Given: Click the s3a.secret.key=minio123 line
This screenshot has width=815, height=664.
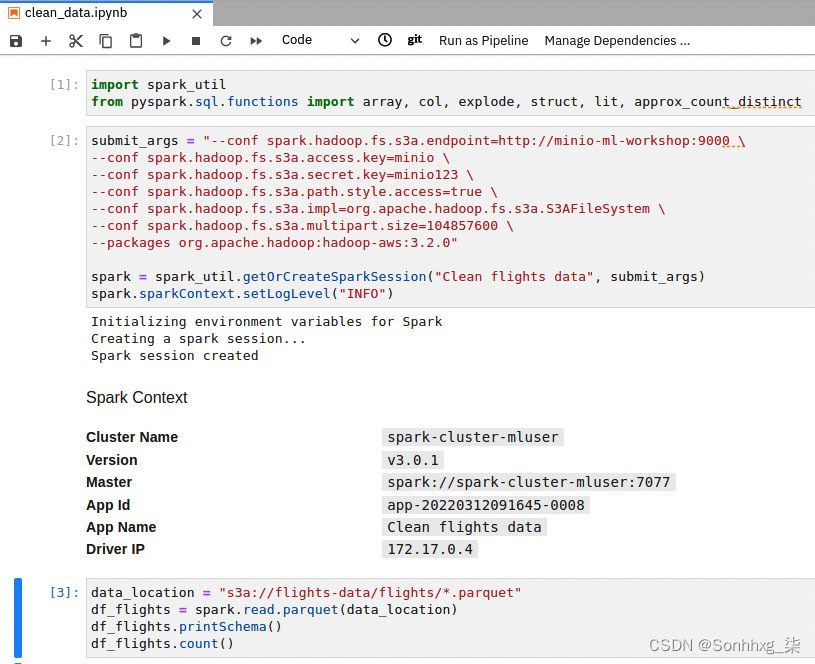Looking at the screenshot, I should click(282, 175).
